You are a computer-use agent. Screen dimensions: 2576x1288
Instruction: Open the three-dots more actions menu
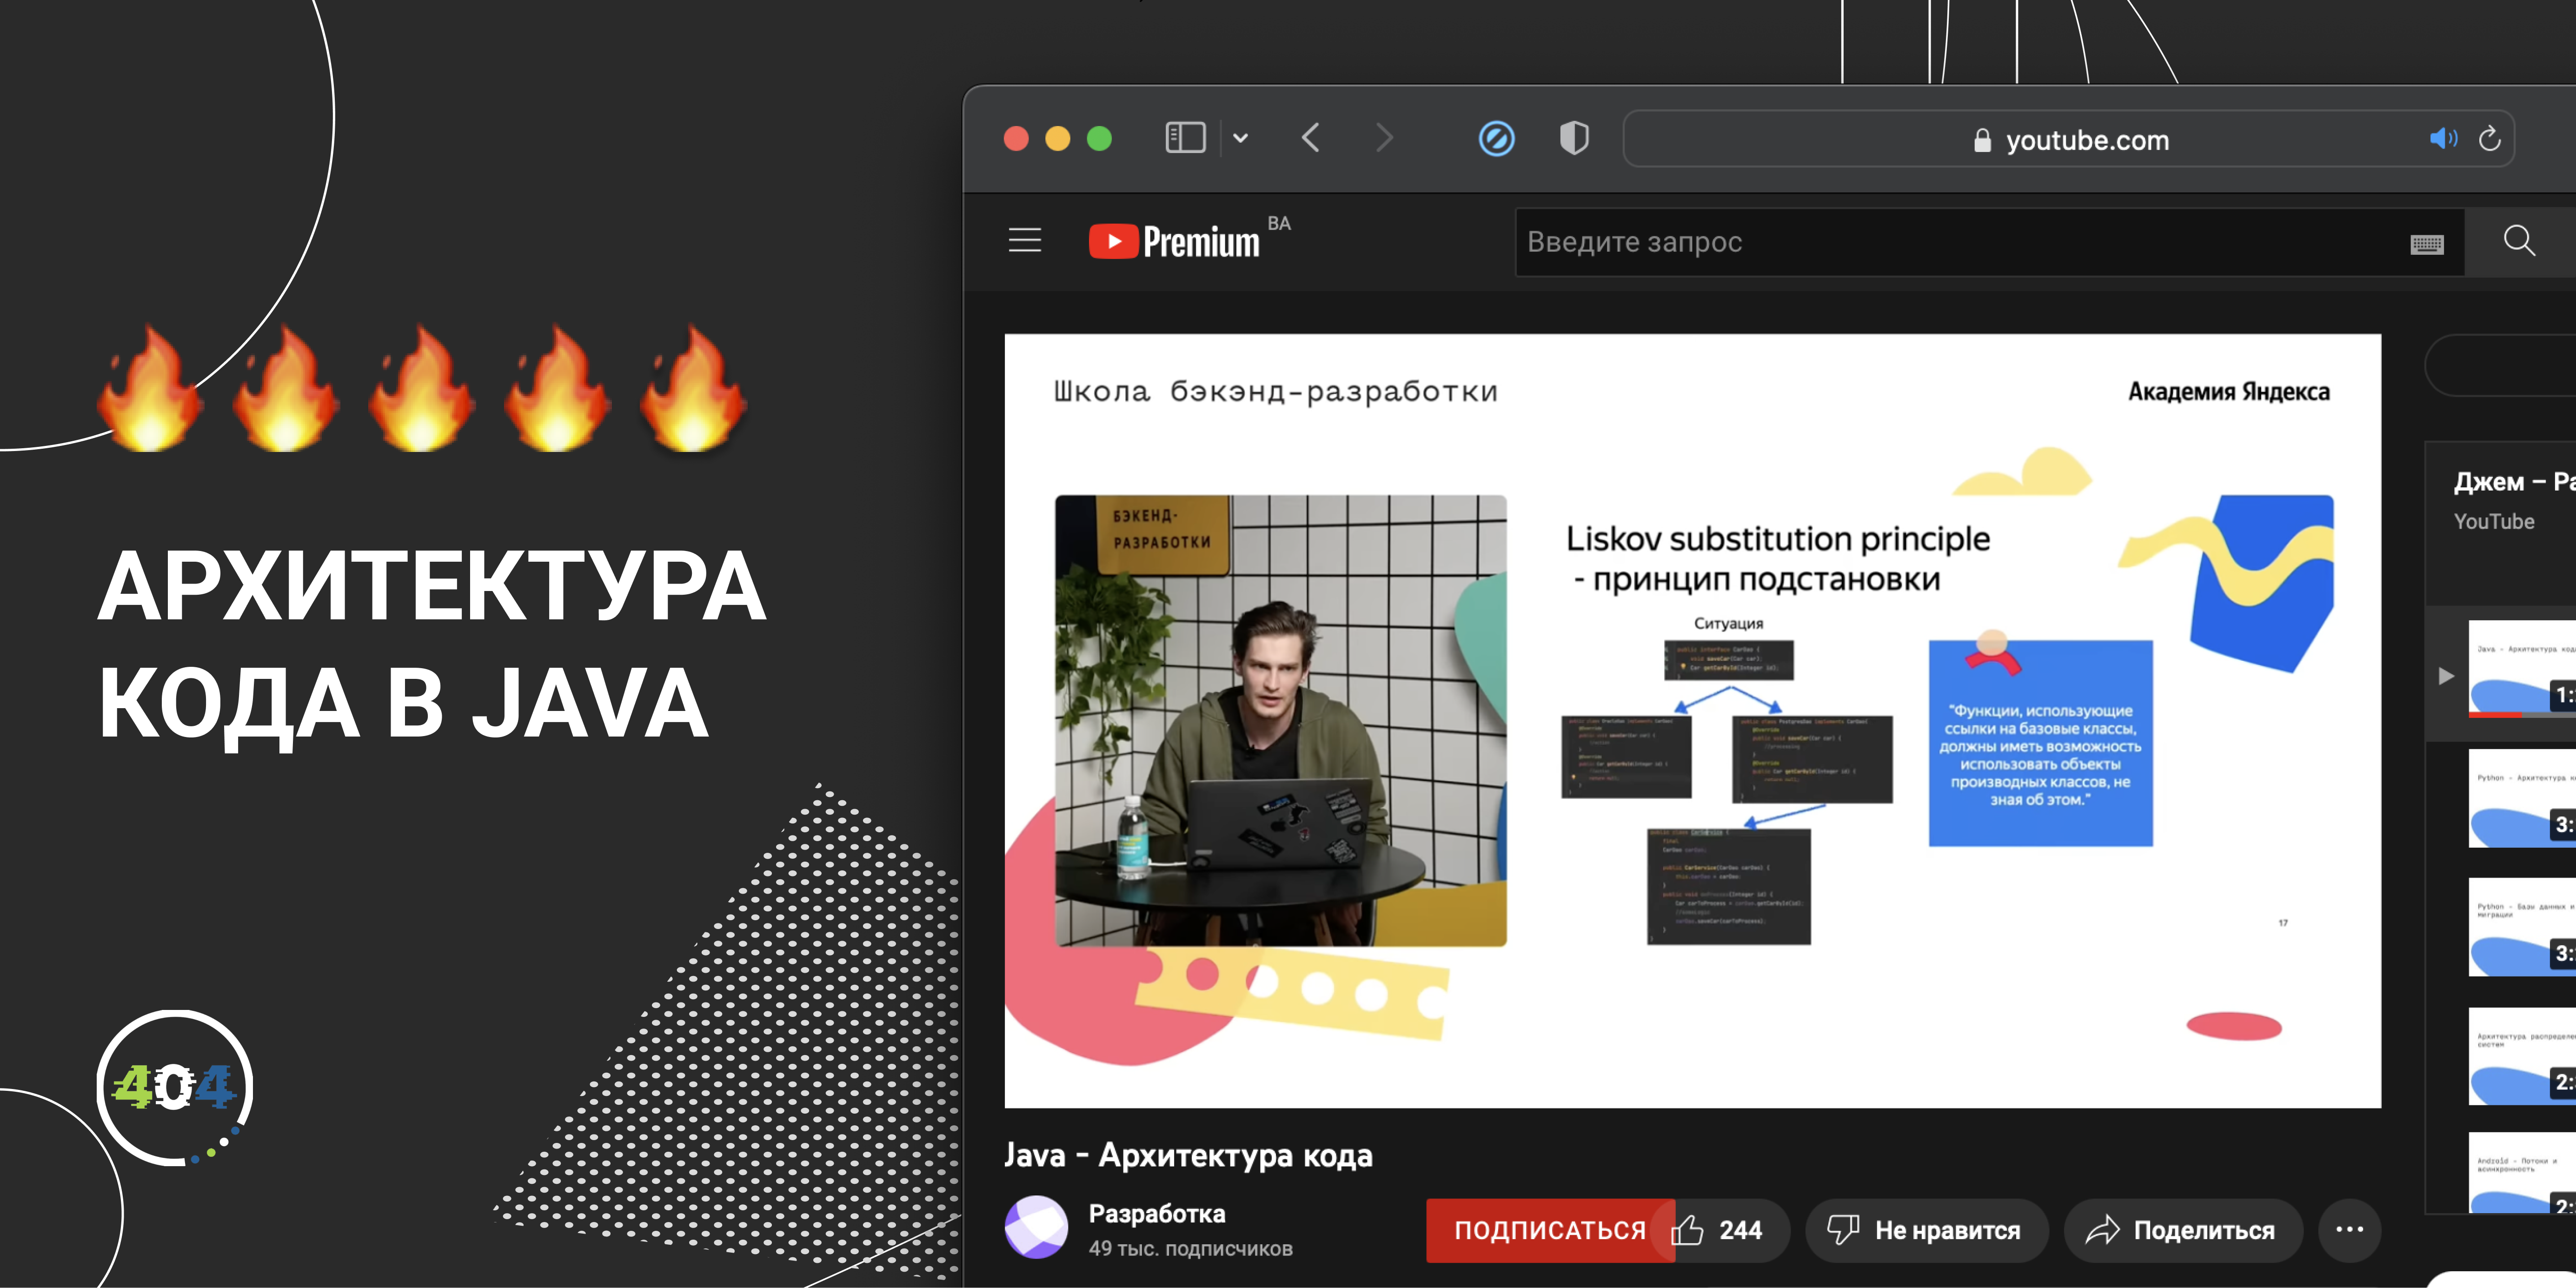[x=2349, y=1230]
